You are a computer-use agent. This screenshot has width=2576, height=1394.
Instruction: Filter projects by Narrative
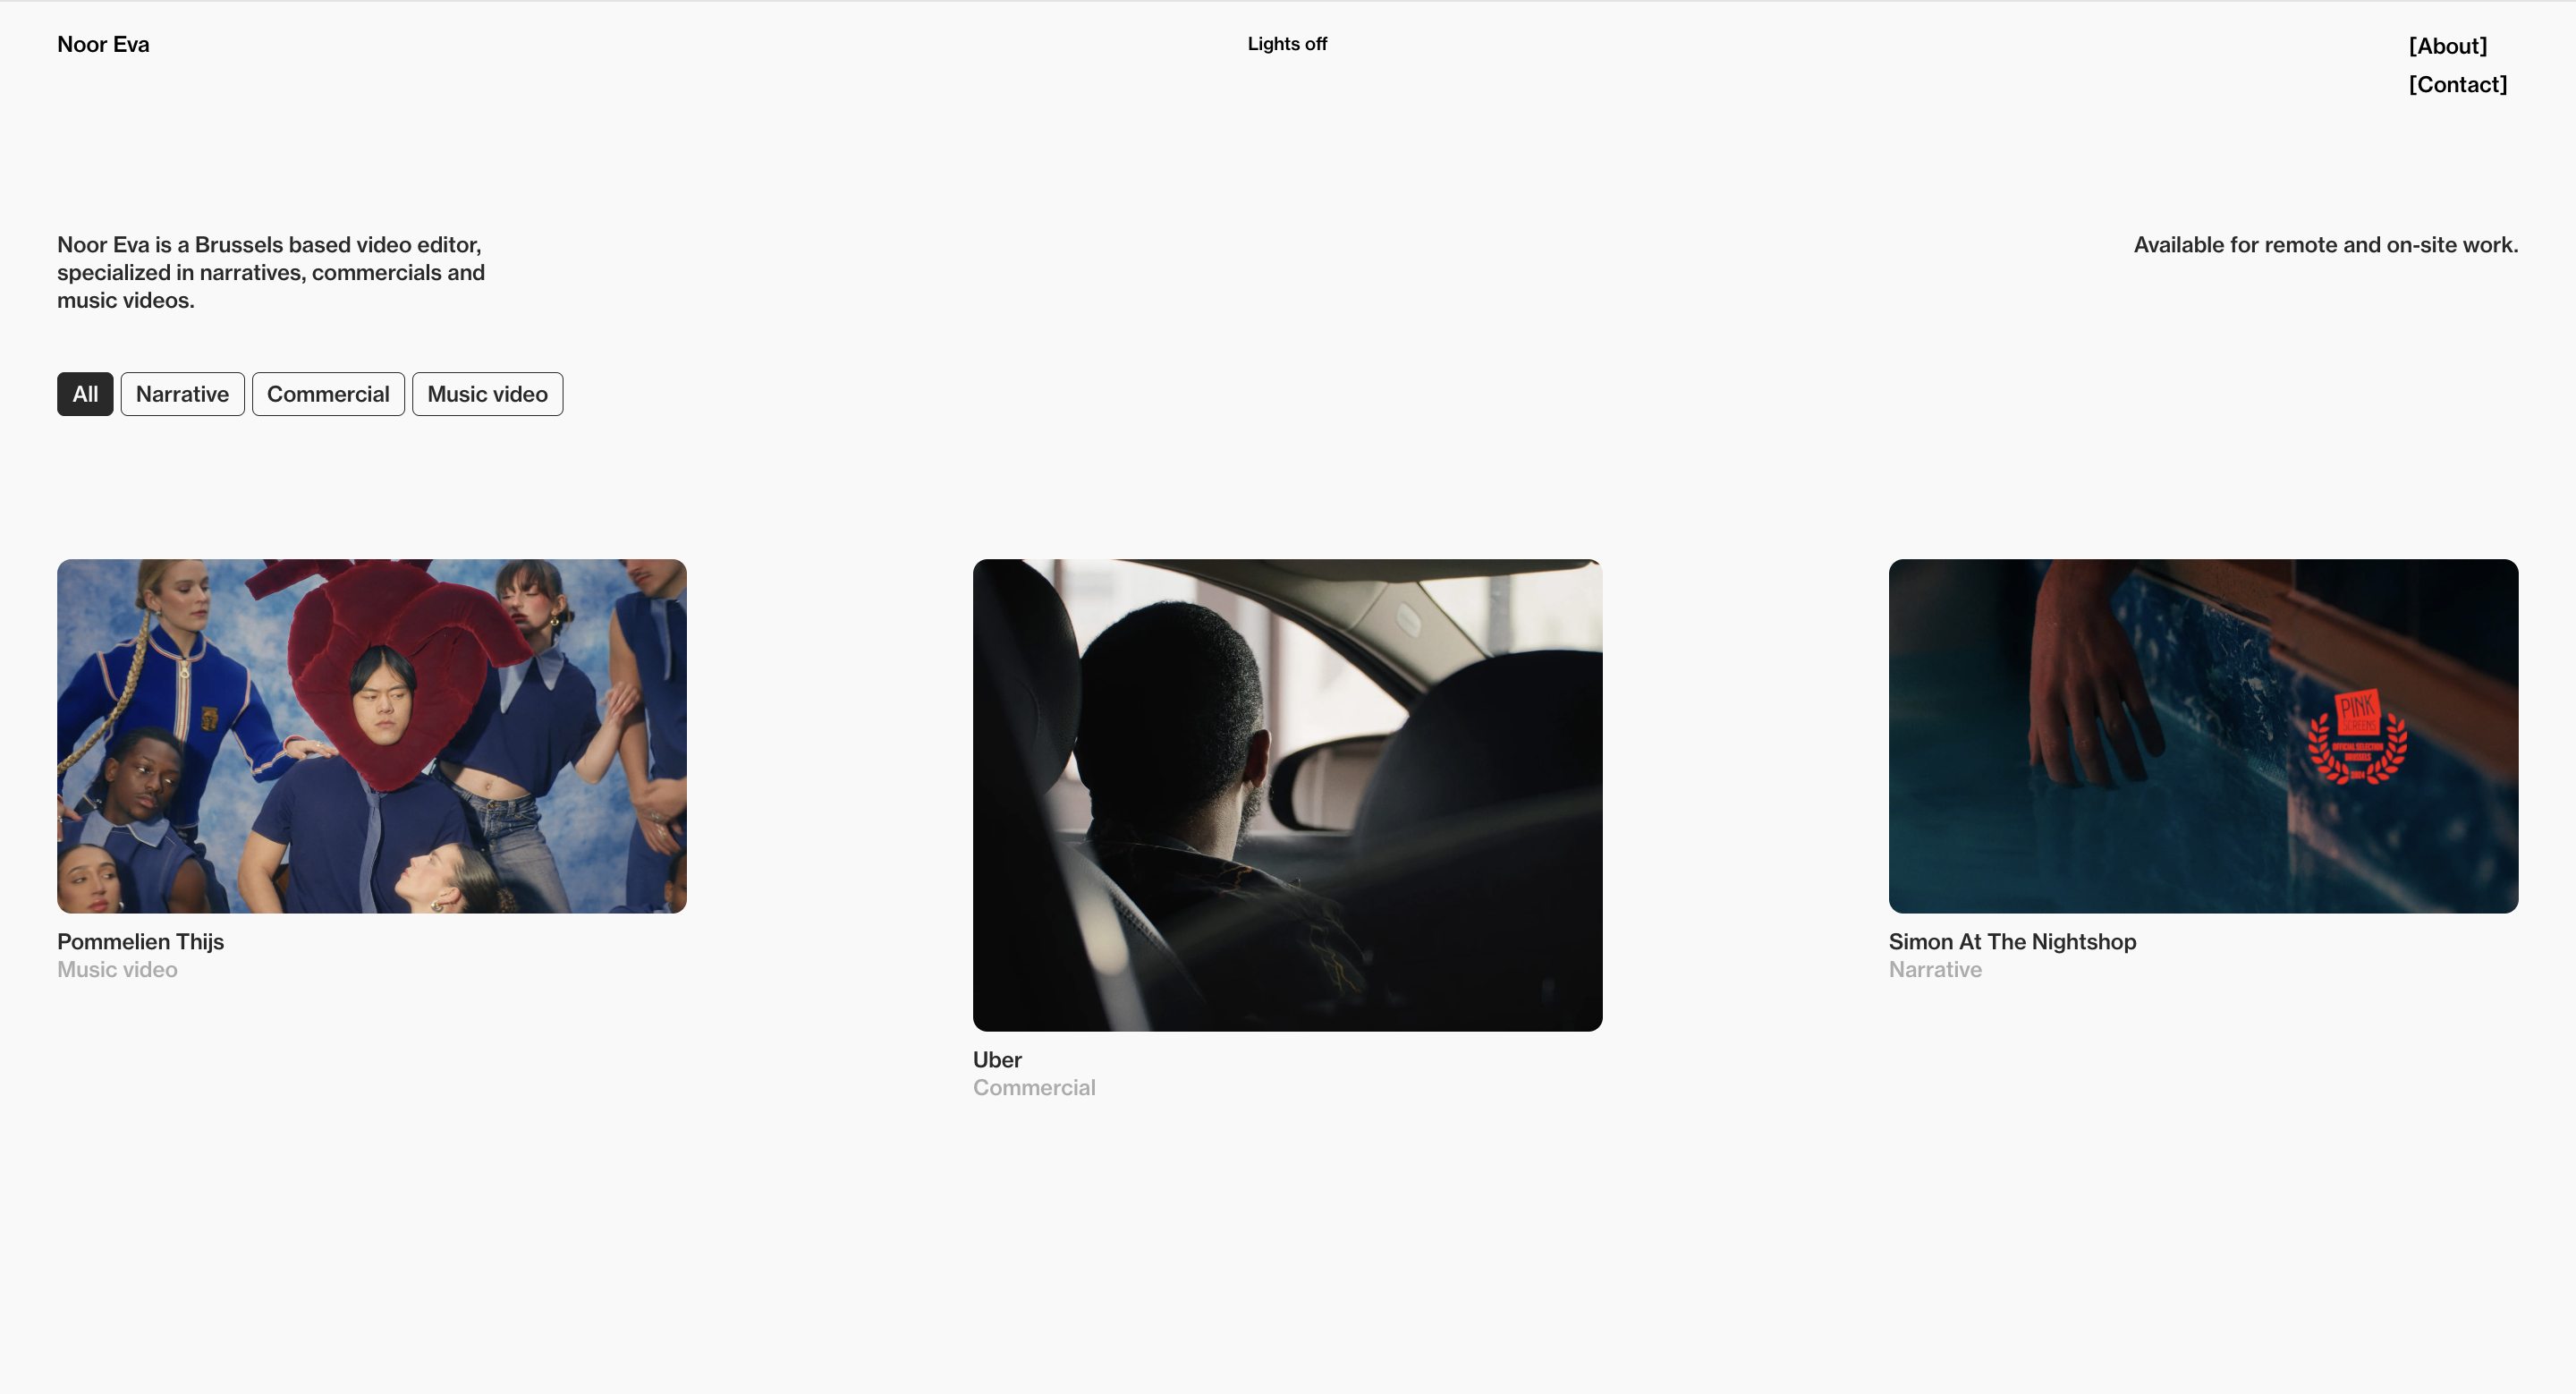(182, 394)
